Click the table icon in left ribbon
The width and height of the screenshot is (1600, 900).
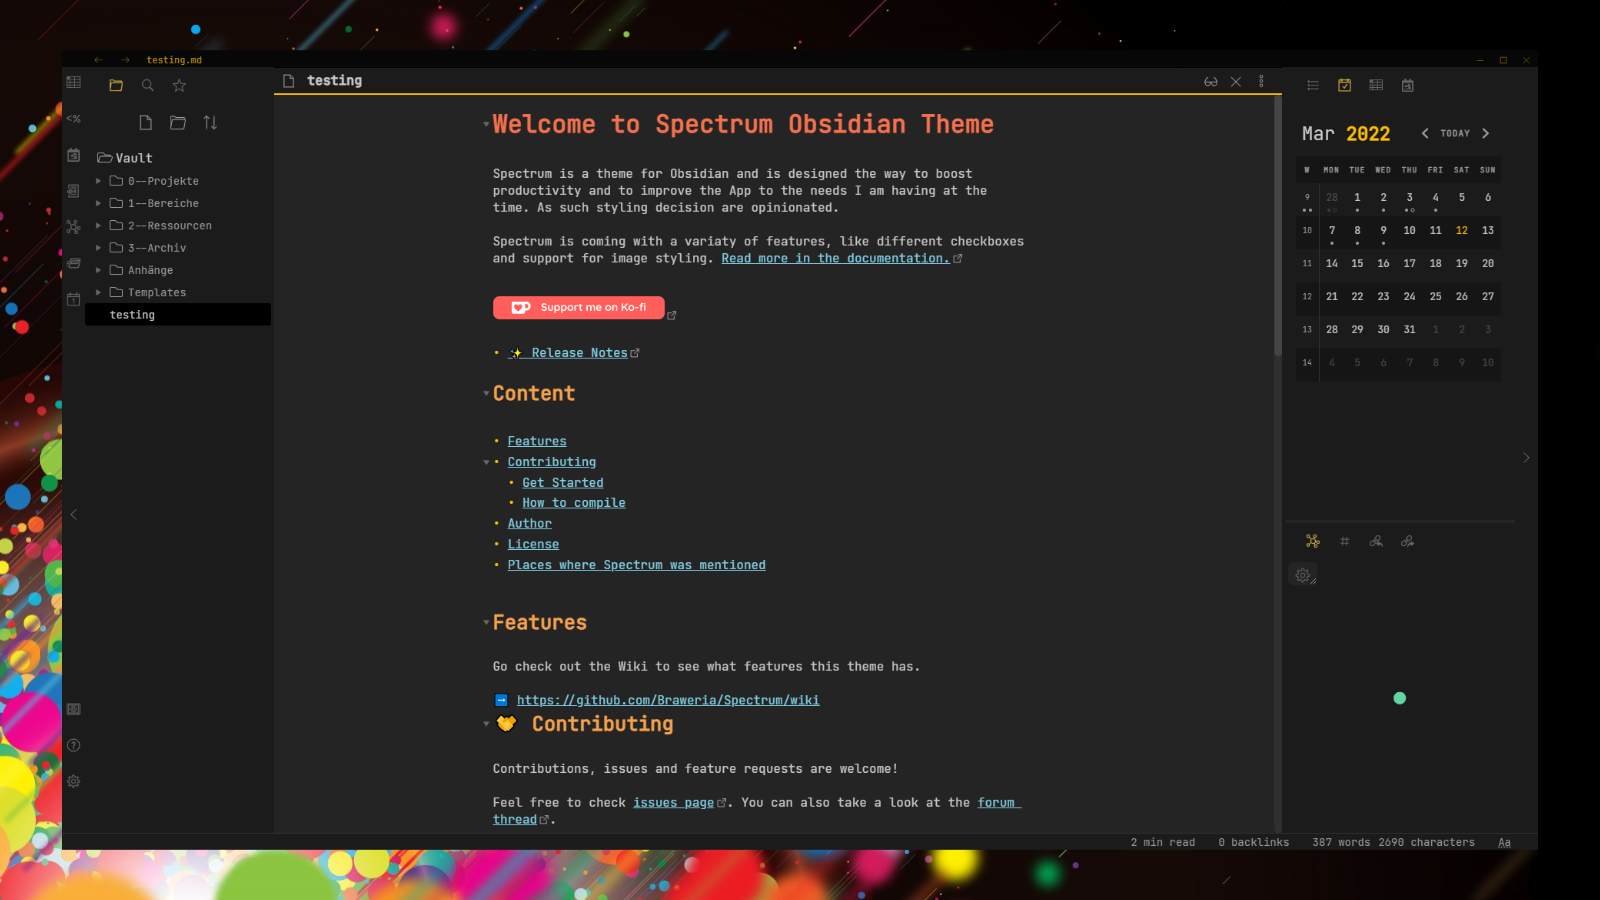pos(74,82)
